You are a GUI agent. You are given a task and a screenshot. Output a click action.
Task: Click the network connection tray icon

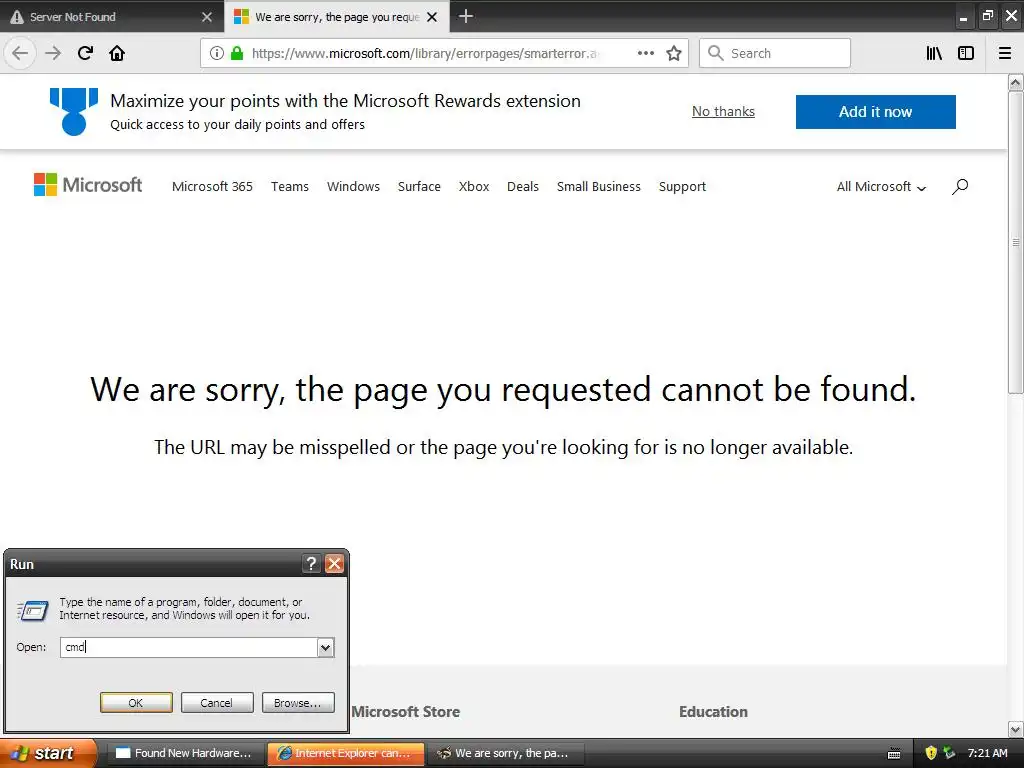(x=949, y=753)
